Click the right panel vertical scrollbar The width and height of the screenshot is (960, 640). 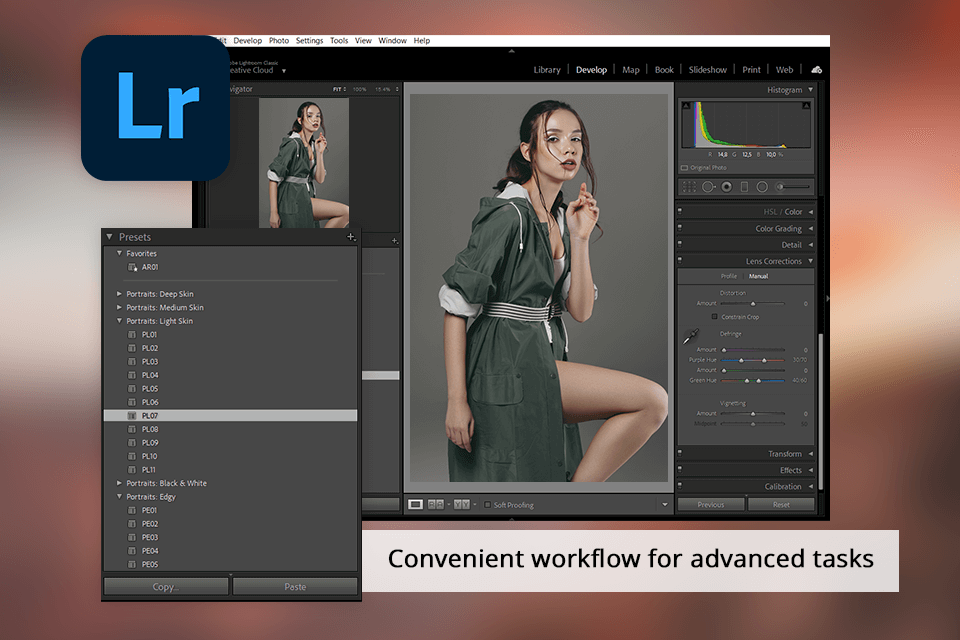click(x=821, y=410)
